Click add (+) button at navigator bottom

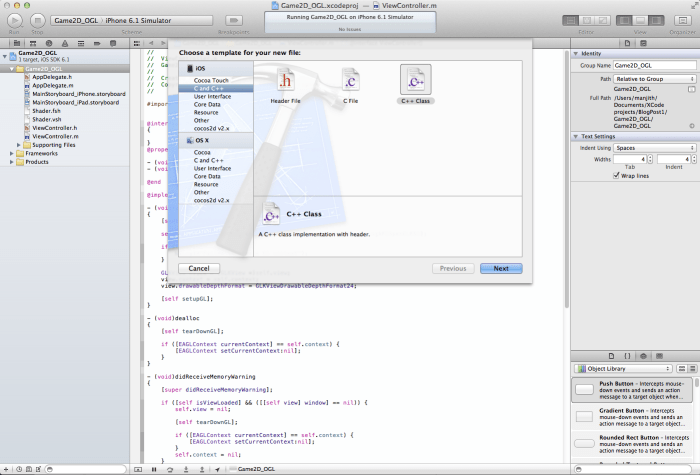[6, 469]
